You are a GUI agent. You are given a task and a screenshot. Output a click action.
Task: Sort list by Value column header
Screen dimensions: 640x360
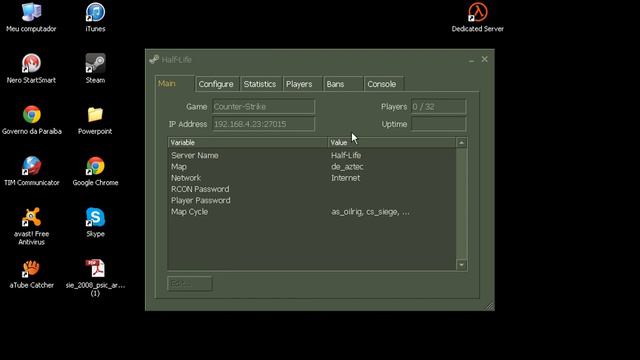(x=392, y=142)
